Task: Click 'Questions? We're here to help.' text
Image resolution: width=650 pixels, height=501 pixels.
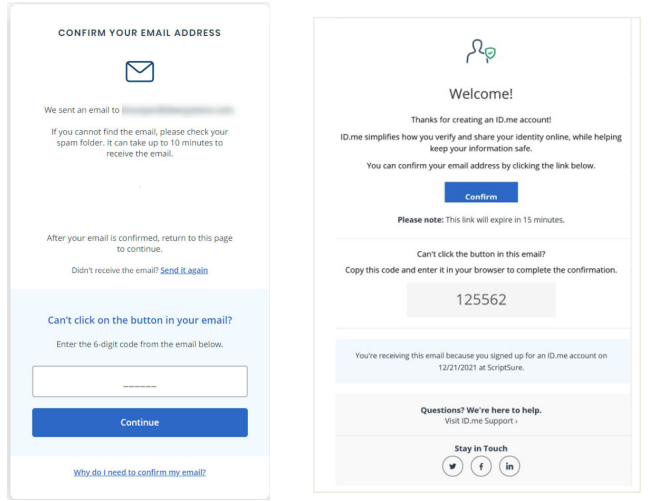Action: [x=481, y=410]
